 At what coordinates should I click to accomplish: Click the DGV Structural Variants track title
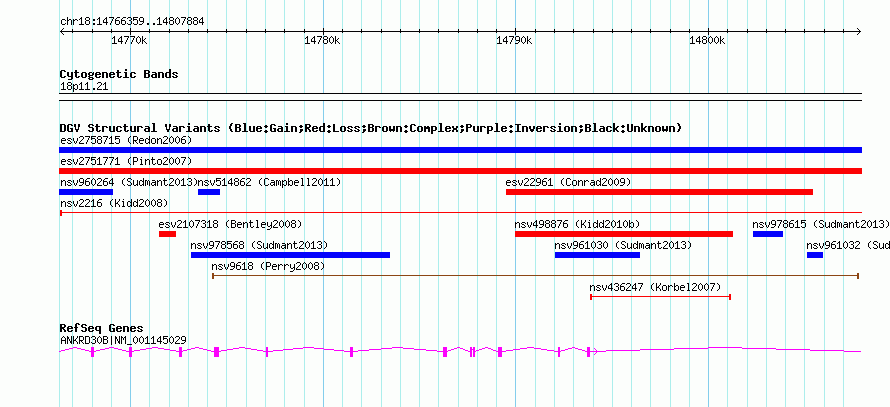coord(371,128)
